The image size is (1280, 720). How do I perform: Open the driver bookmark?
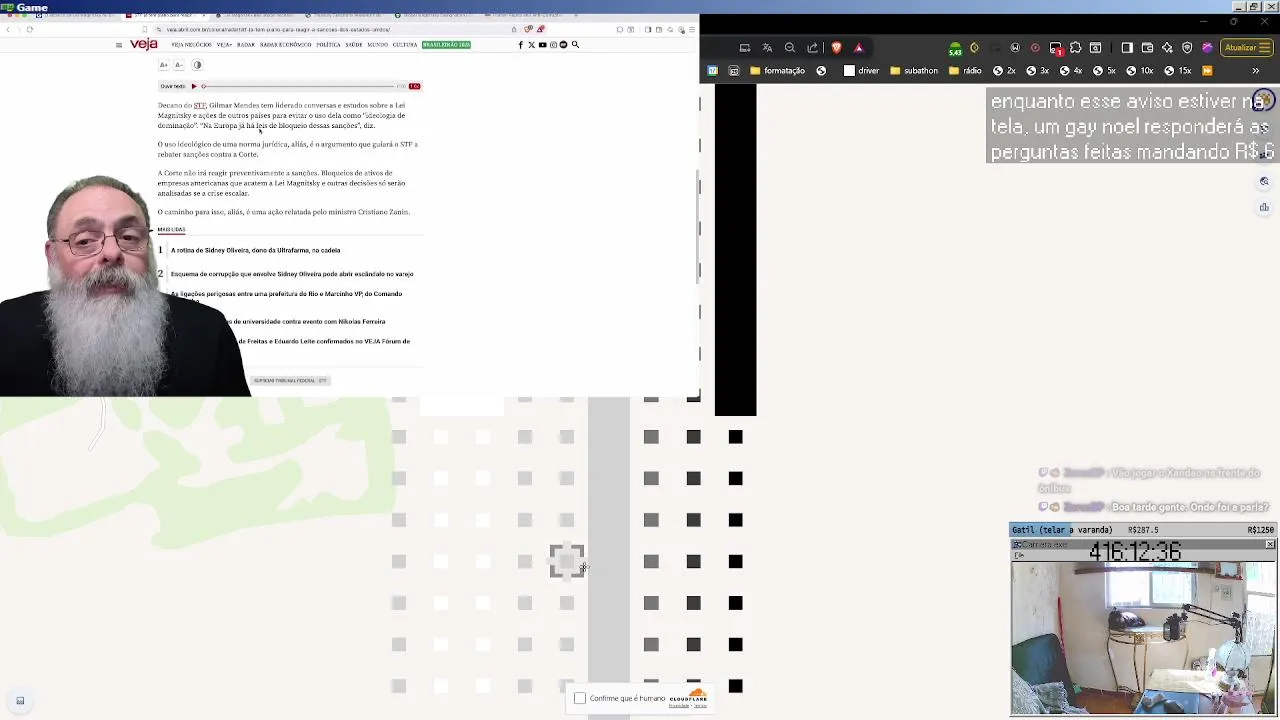[861, 71]
